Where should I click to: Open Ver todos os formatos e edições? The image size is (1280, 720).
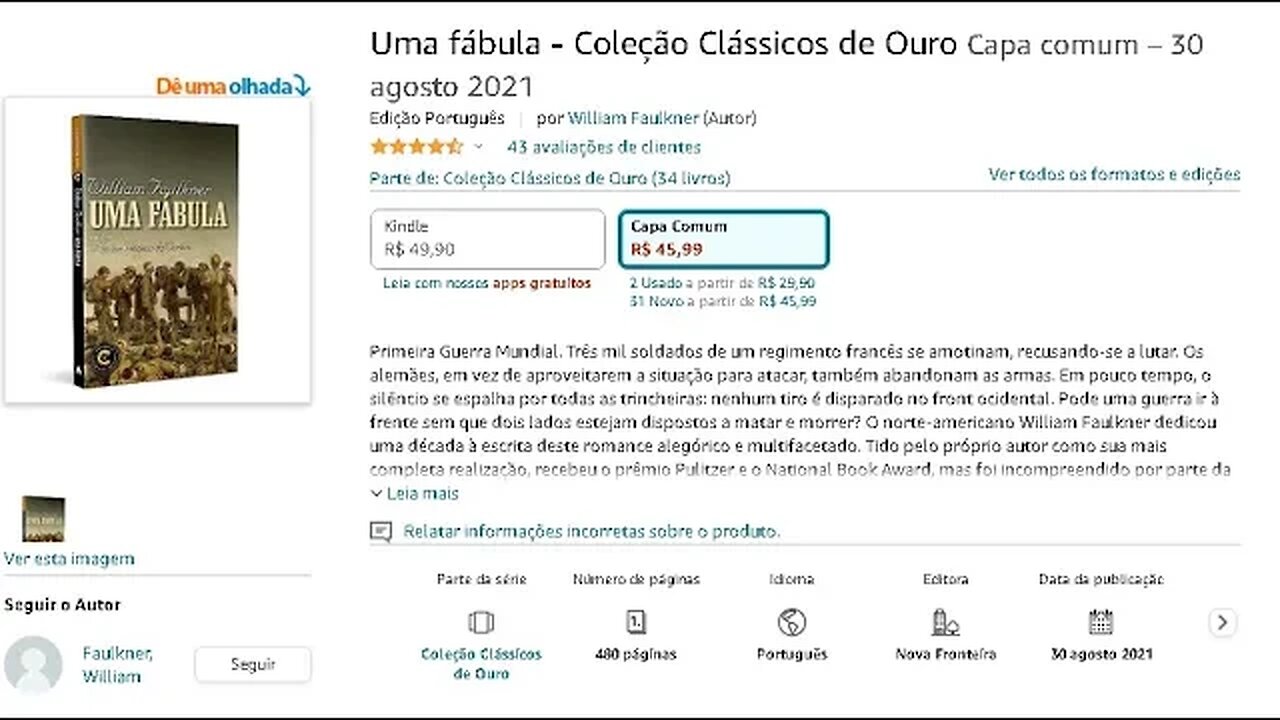click(1114, 174)
